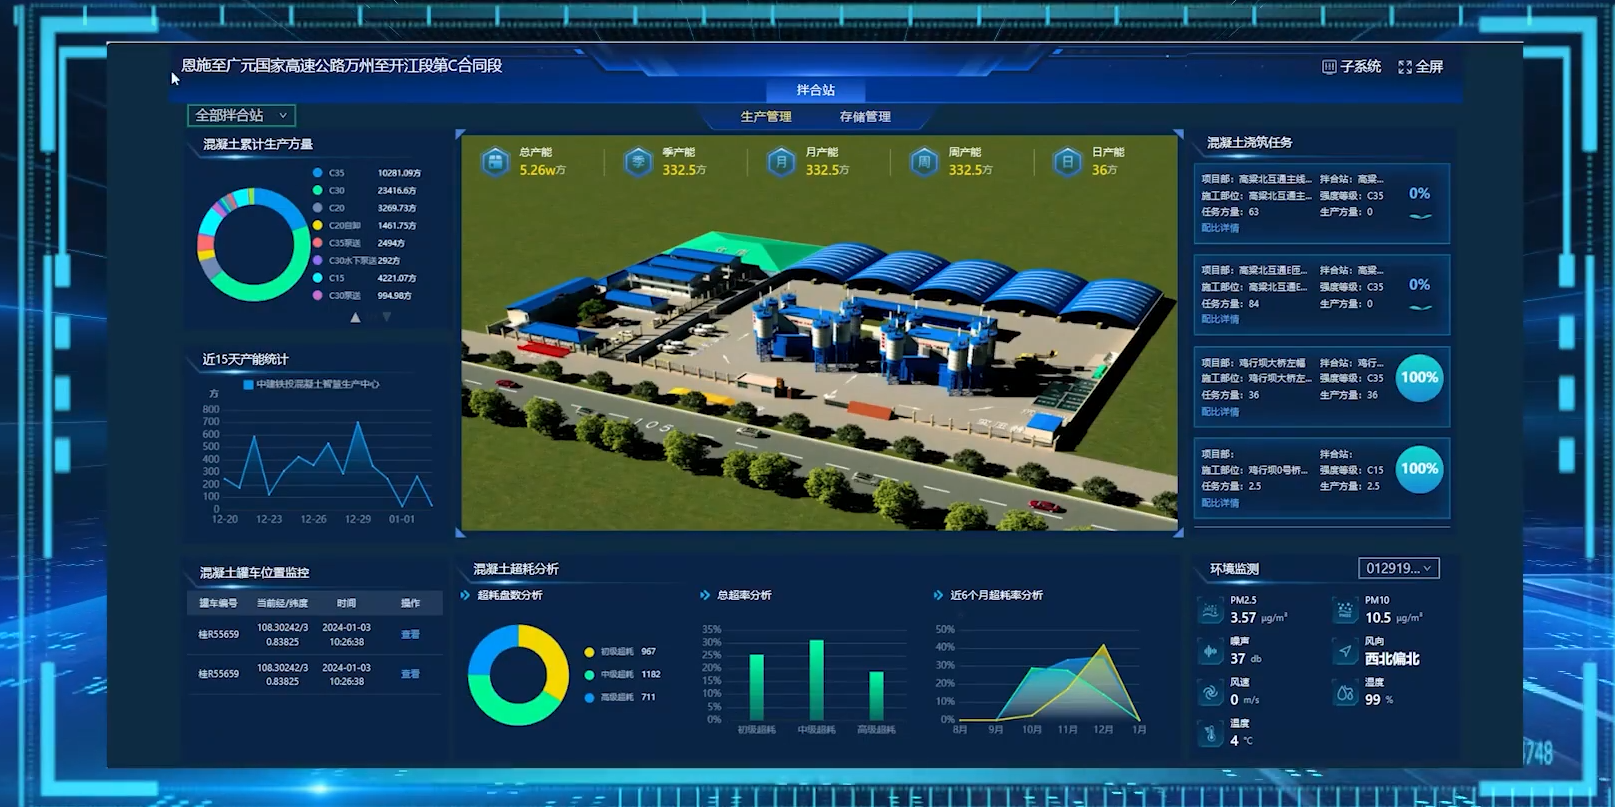The image size is (1615, 807).
Task: Open the 子系统 subsystem menu icon
Action: 1329,67
